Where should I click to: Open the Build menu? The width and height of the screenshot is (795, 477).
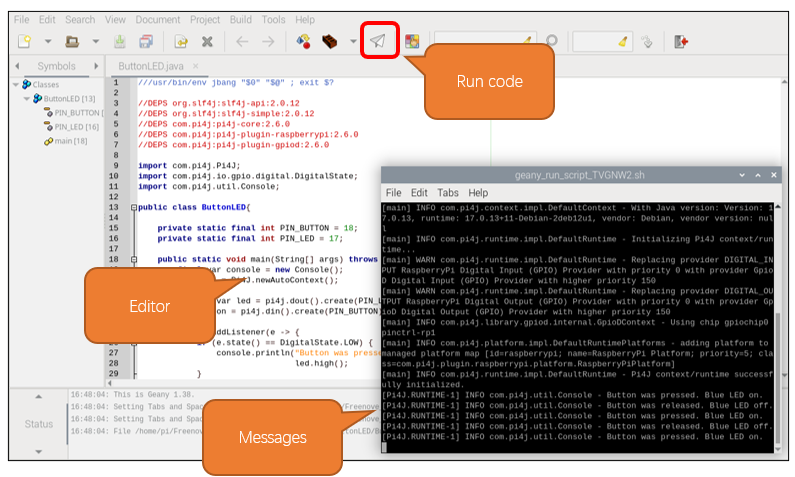(240, 19)
